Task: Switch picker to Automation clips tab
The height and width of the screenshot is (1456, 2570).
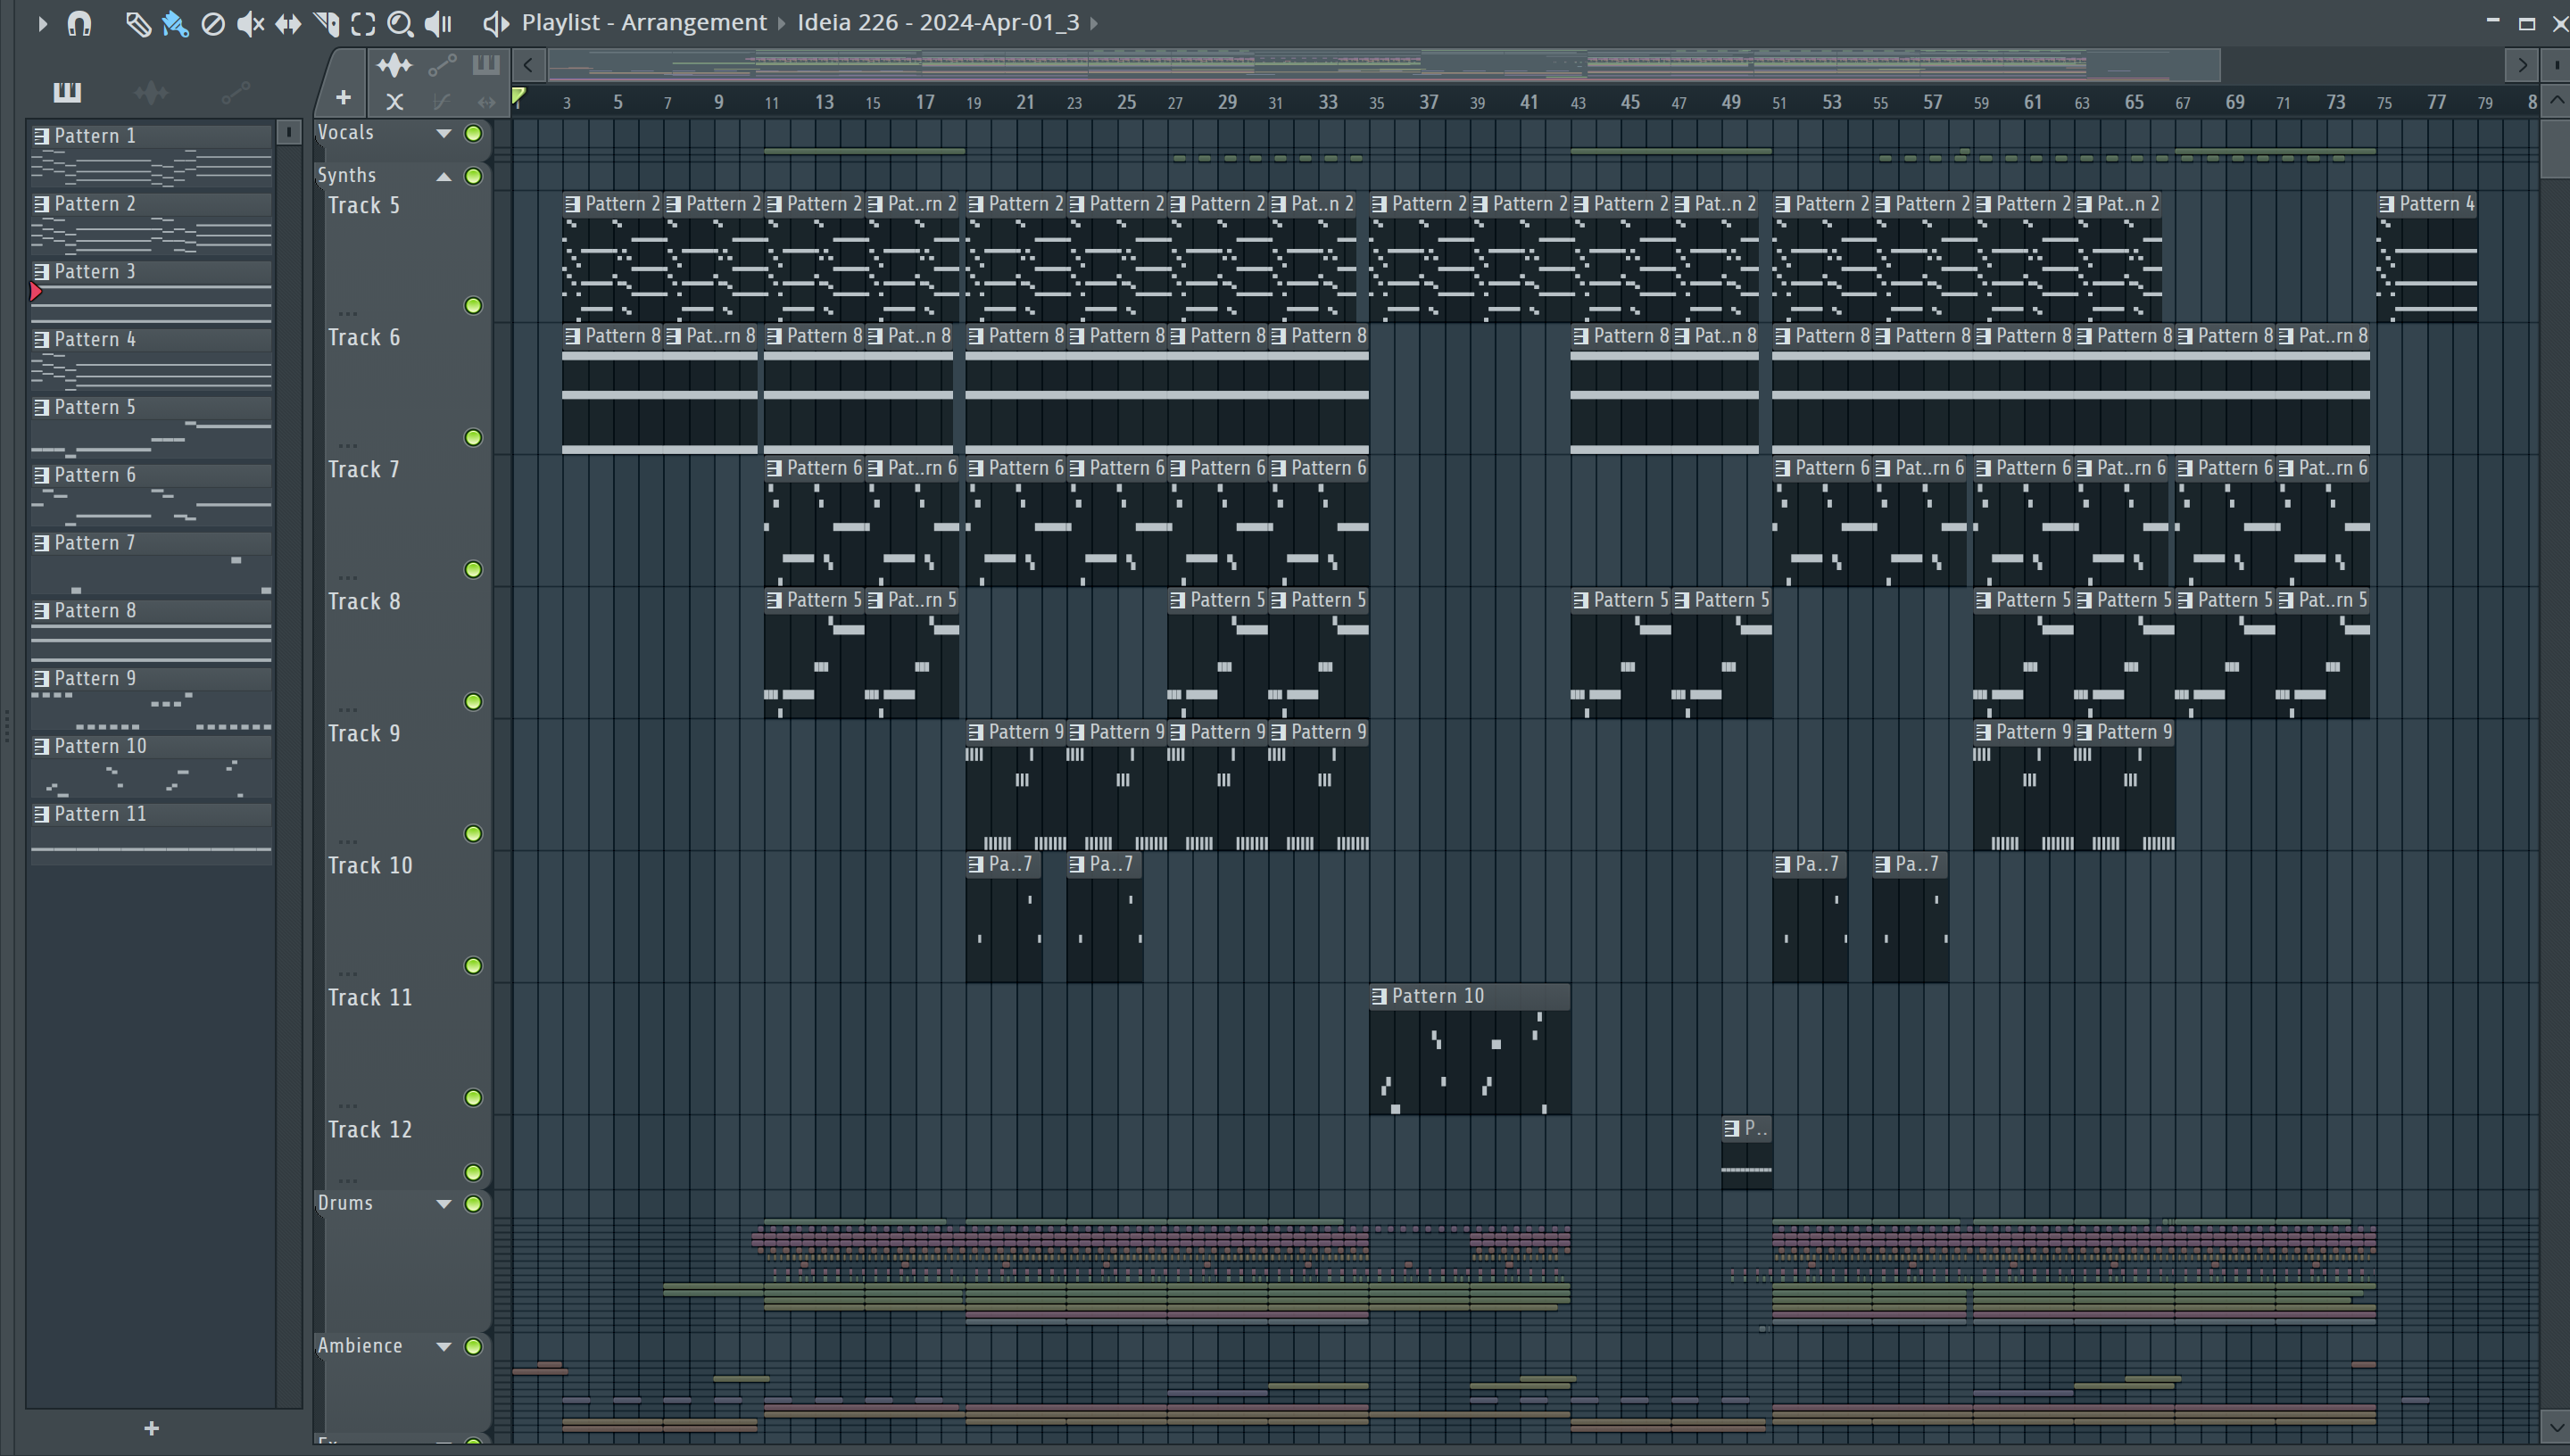Action: point(235,92)
